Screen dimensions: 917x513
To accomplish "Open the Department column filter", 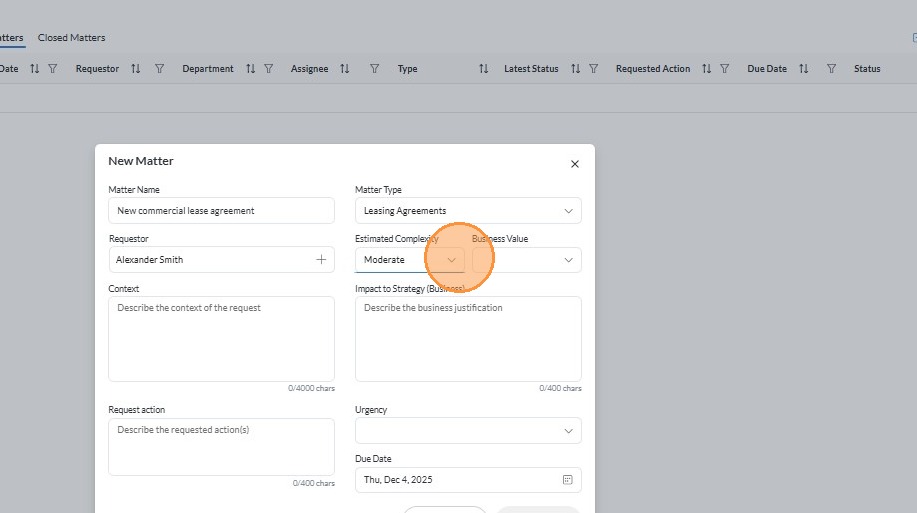I will point(270,69).
